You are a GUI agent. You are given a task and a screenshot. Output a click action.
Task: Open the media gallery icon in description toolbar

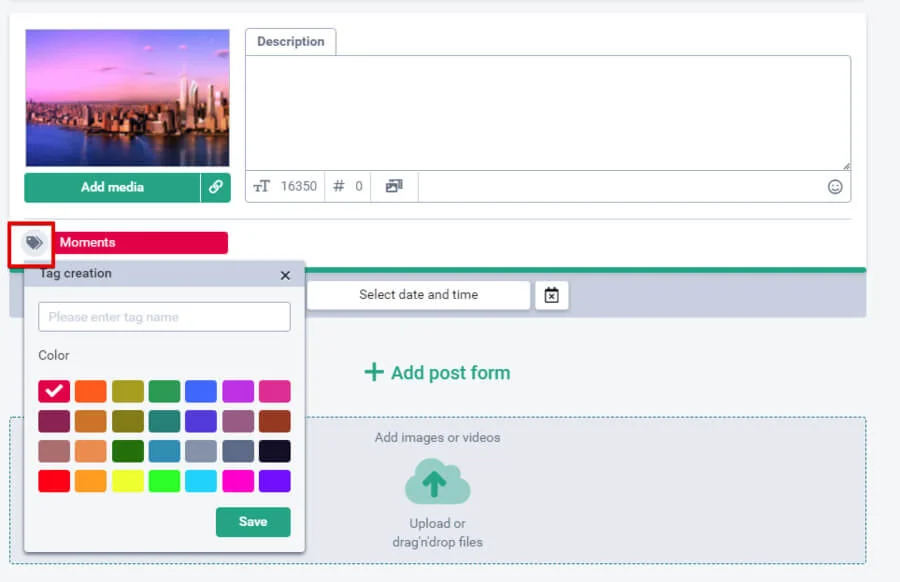pos(394,186)
